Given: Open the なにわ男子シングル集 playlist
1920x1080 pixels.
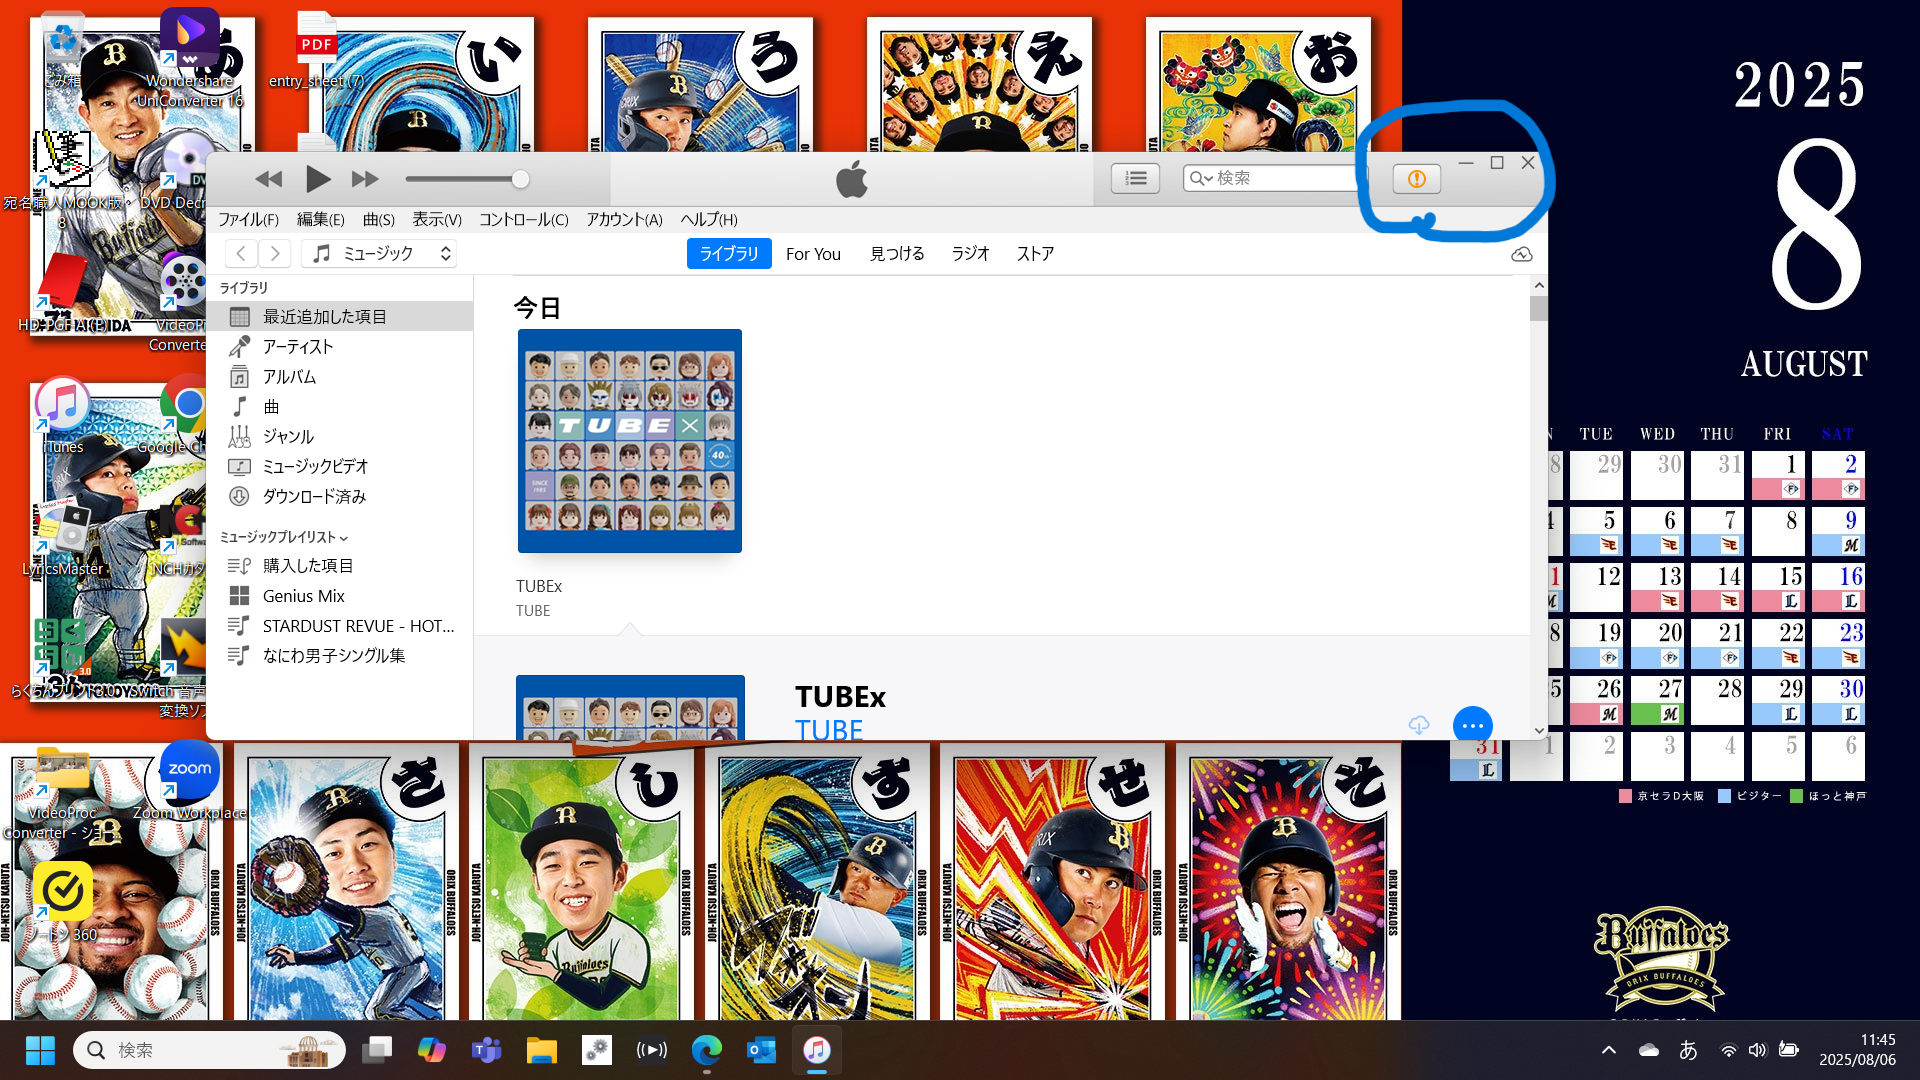Looking at the screenshot, I should coord(333,655).
